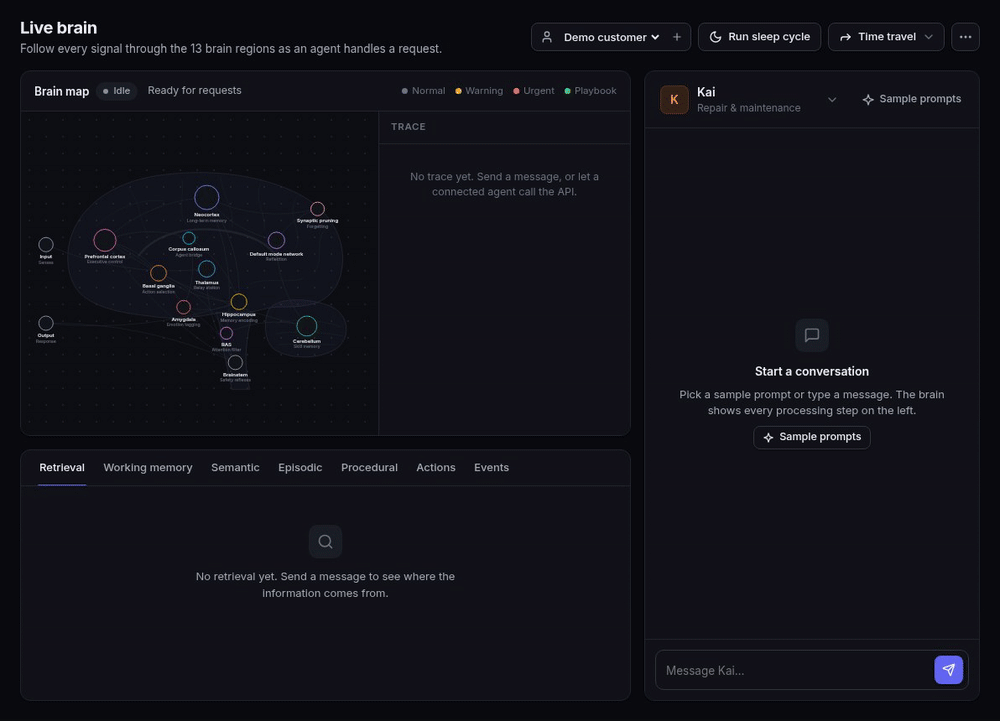
Task: Select the Prefrontal cortex node
Action: [x=105, y=240]
